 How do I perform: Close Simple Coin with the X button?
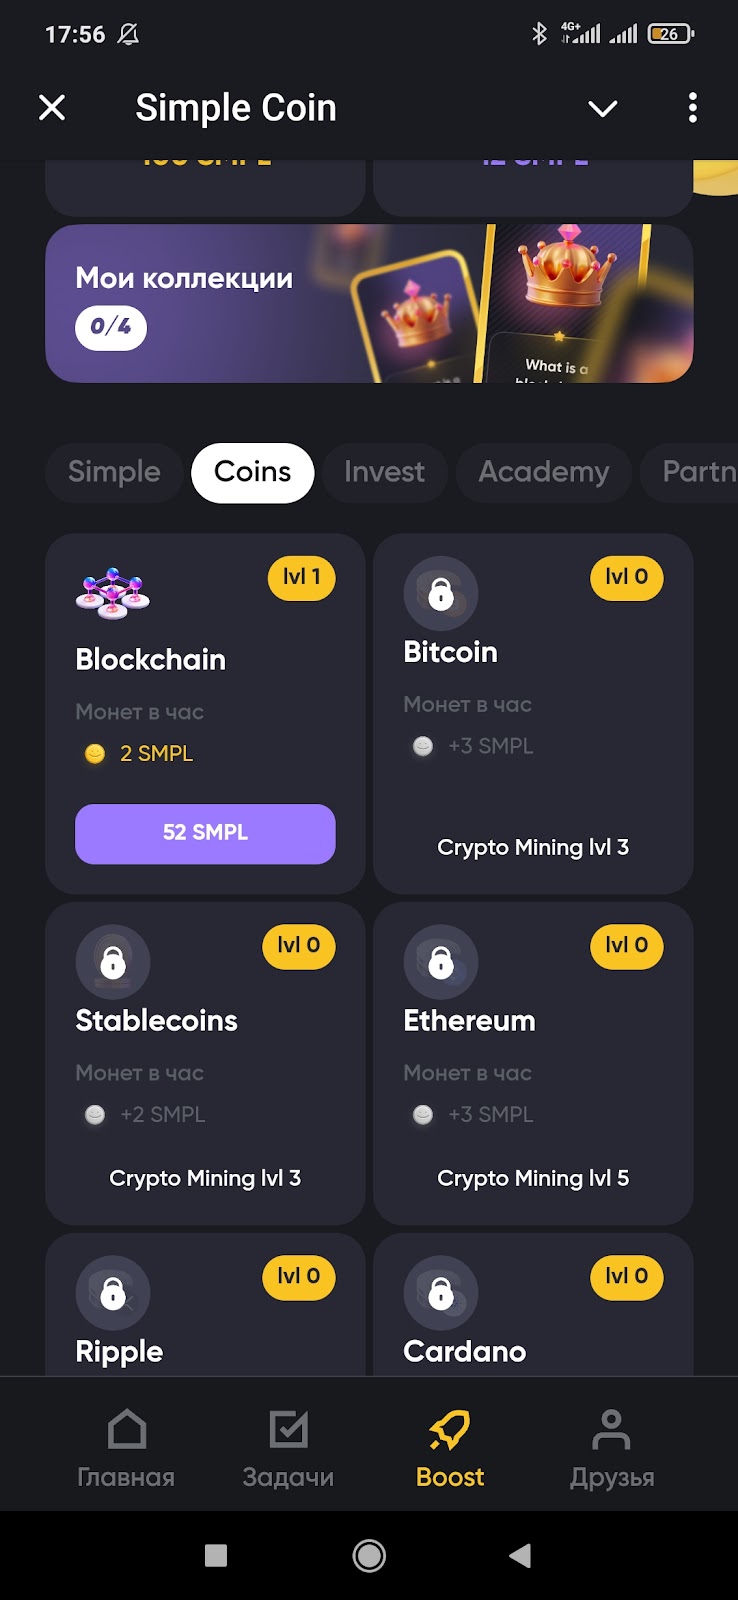[x=52, y=108]
